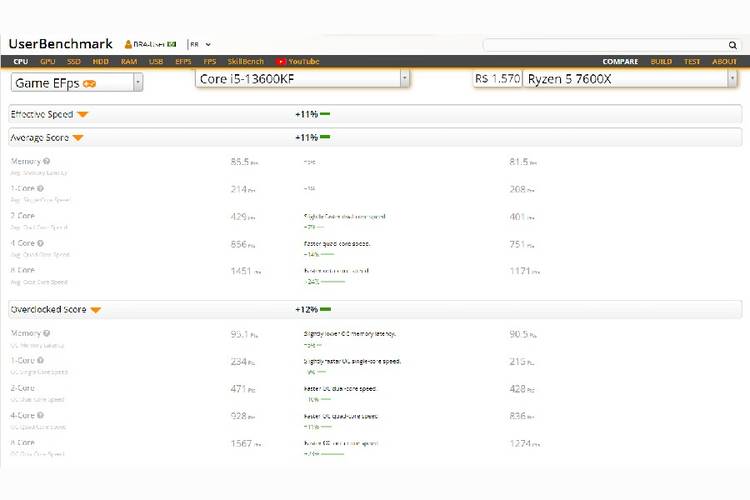
Task: Collapse the Effective Speed section arrow
Action: click(x=82, y=114)
